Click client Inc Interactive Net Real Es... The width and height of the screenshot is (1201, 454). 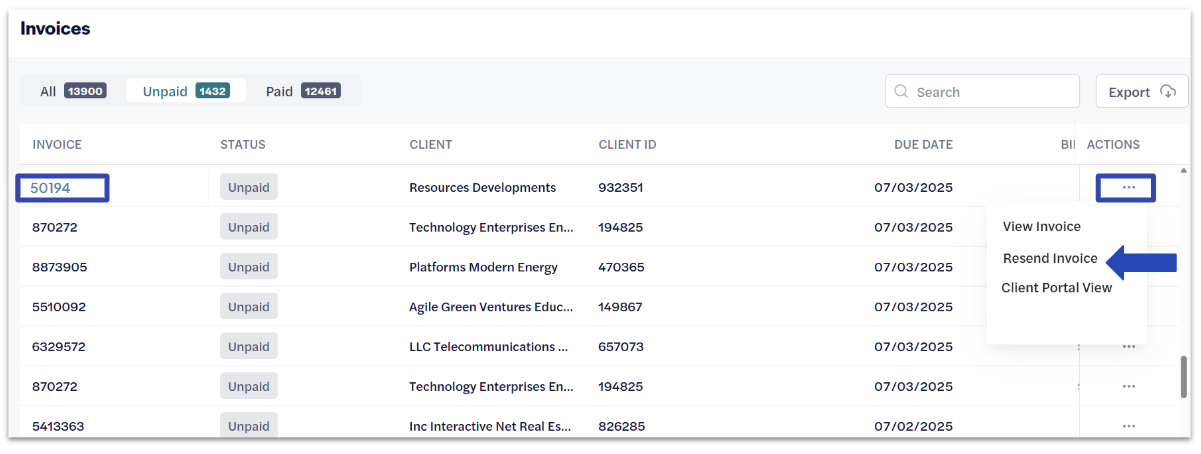(490, 427)
